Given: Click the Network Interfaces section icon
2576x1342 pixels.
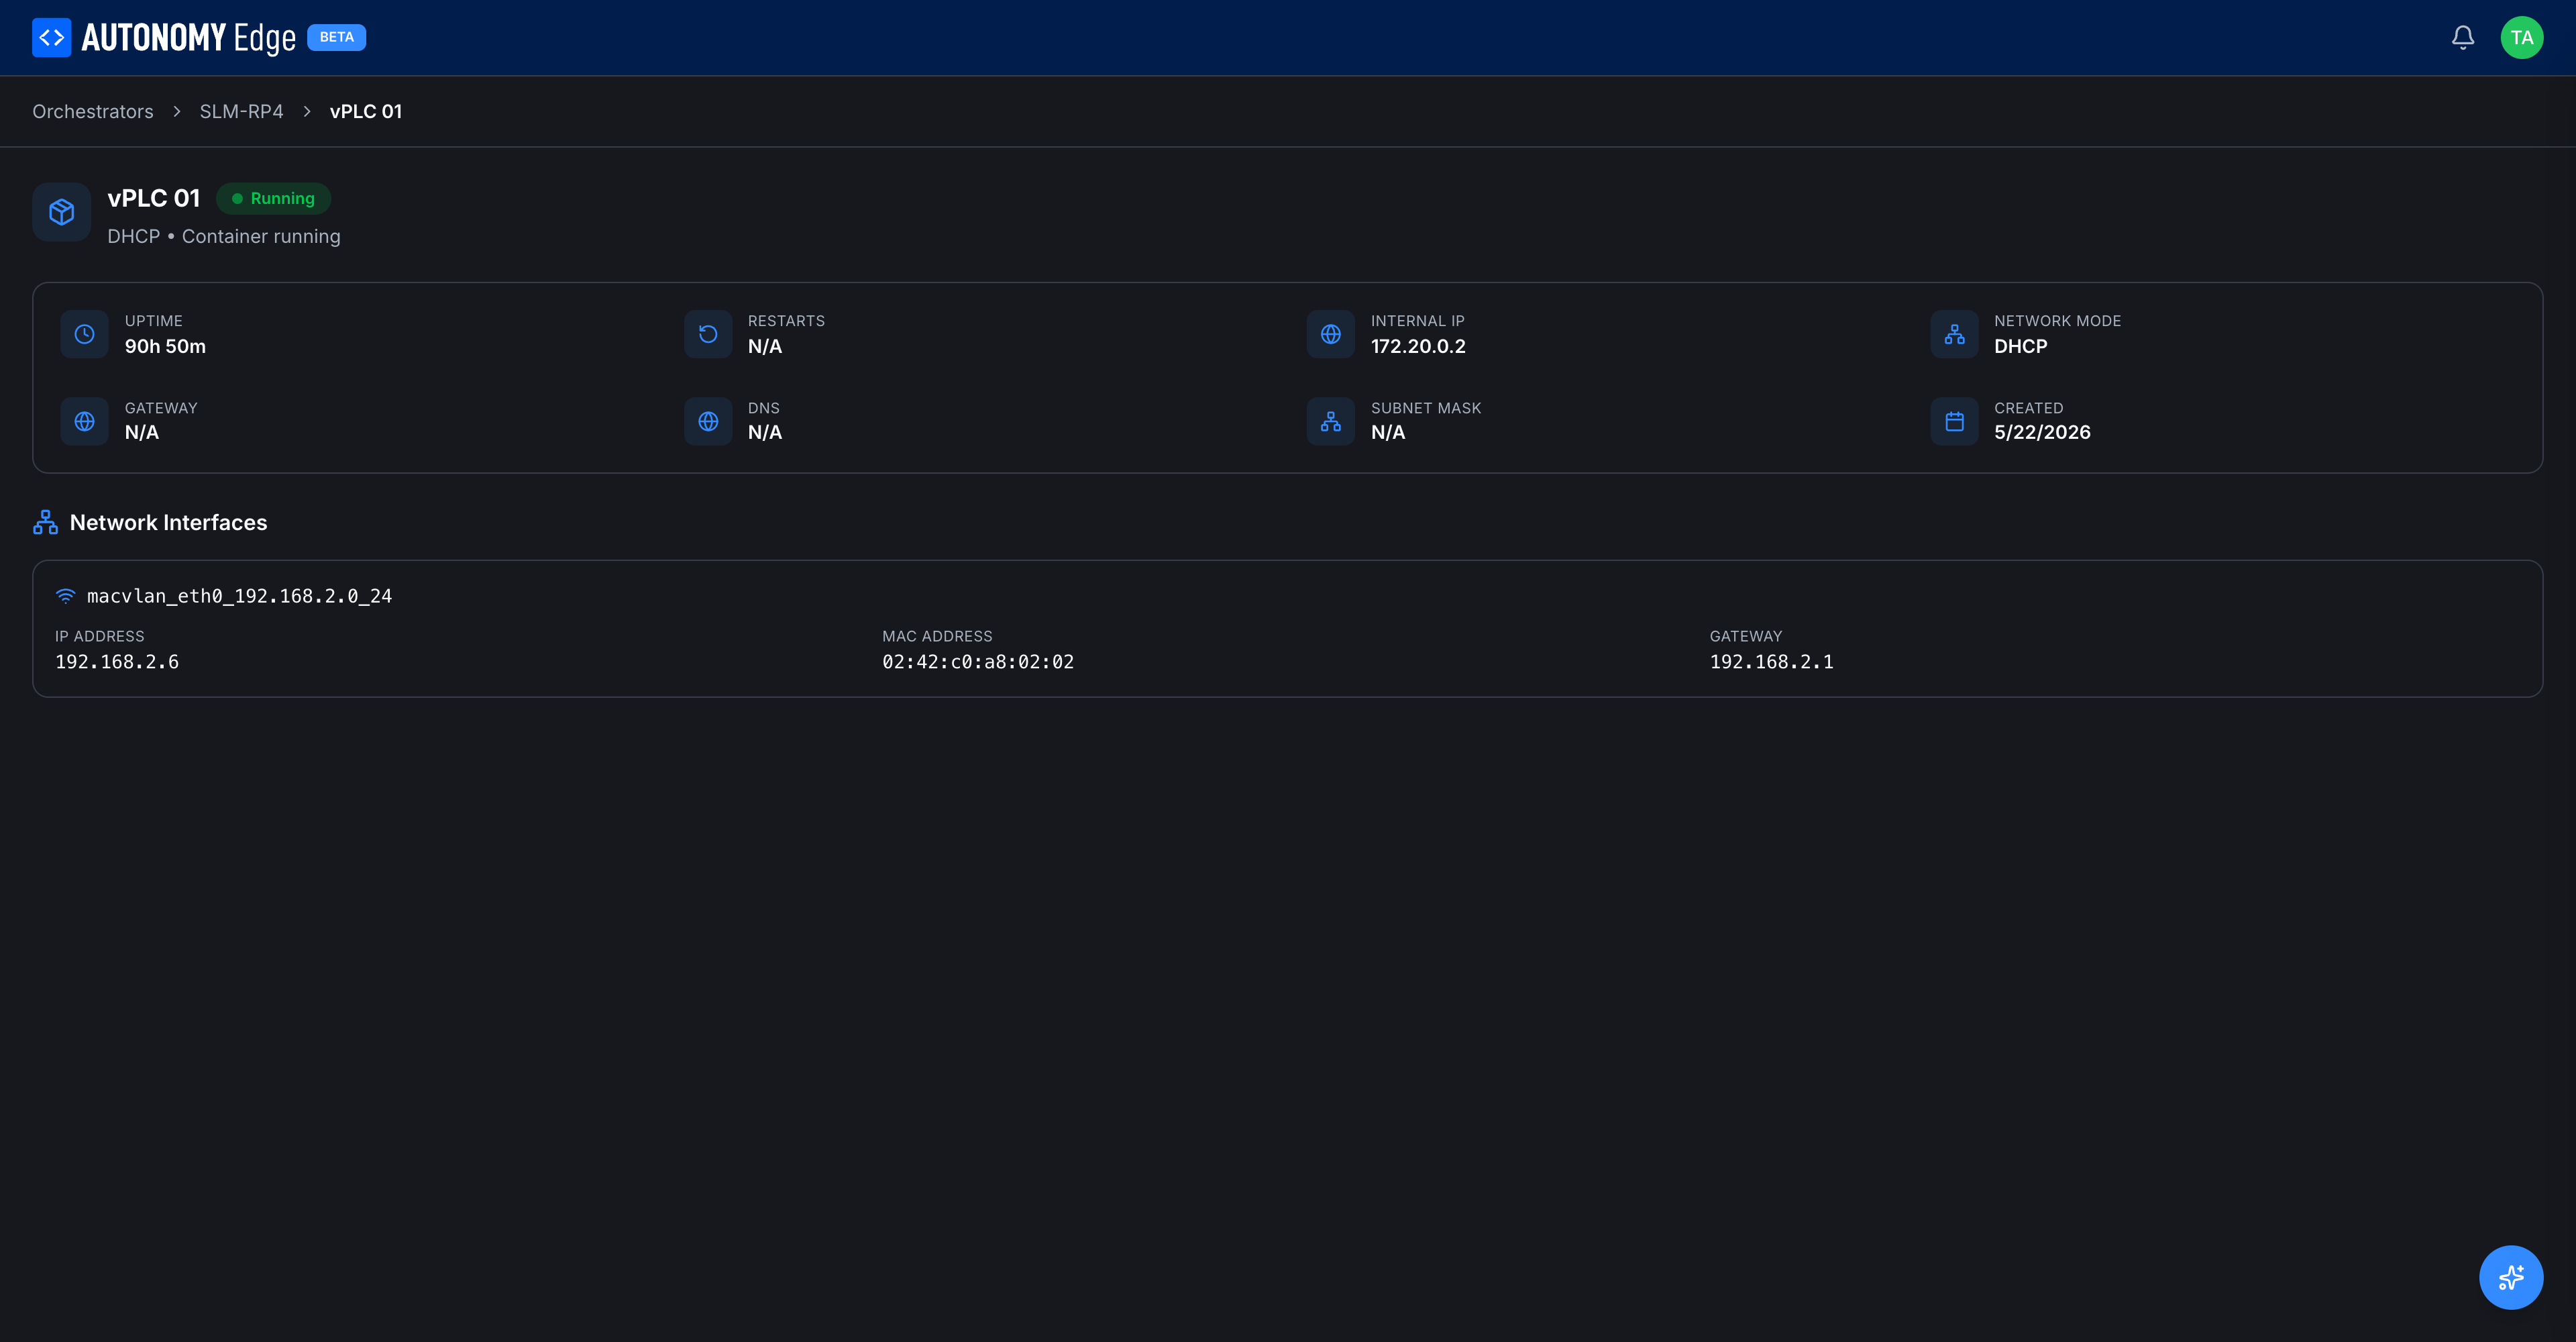Looking at the screenshot, I should (45, 522).
